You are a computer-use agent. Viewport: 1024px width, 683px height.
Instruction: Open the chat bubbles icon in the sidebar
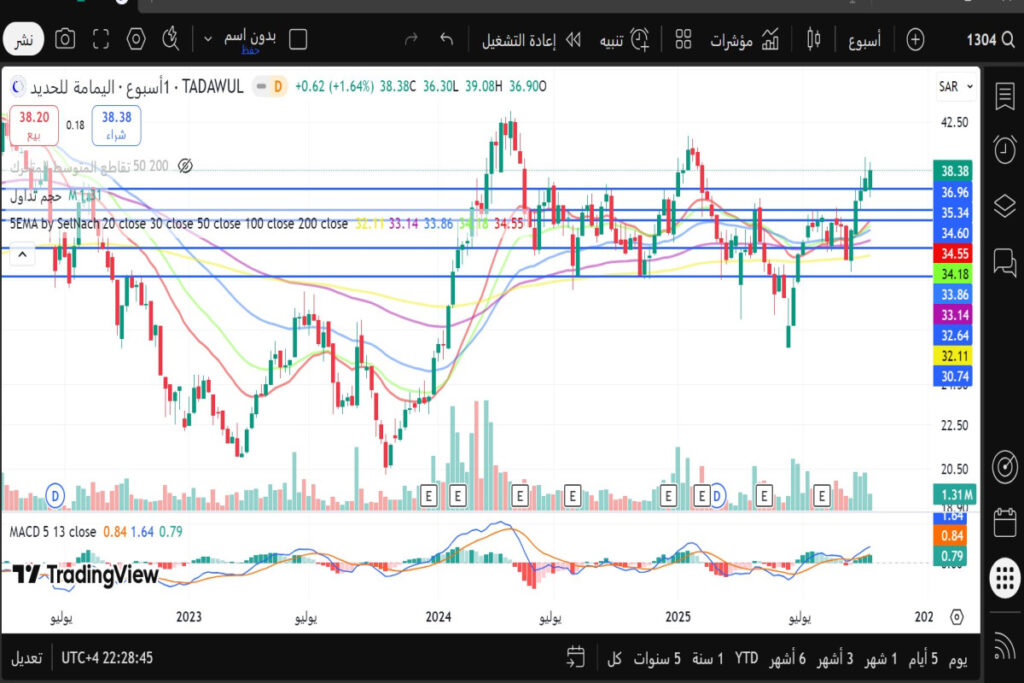point(1004,263)
